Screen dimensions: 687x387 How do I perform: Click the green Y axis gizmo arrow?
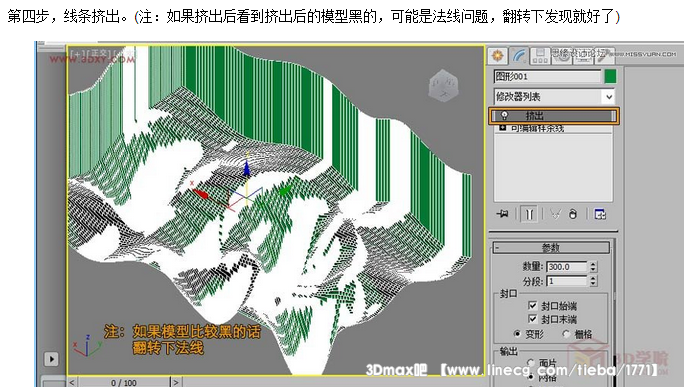[x=285, y=191]
